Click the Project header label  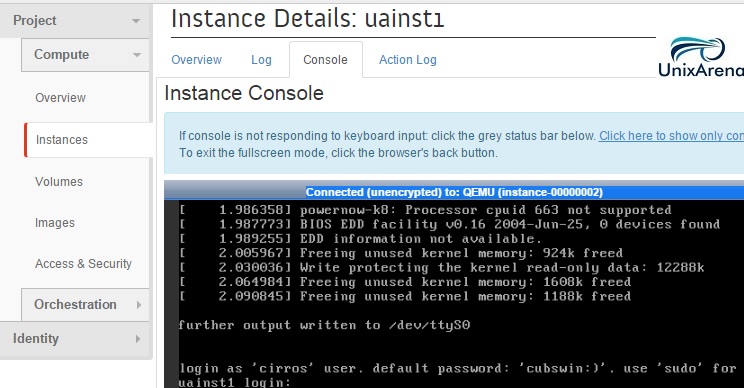[35, 21]
